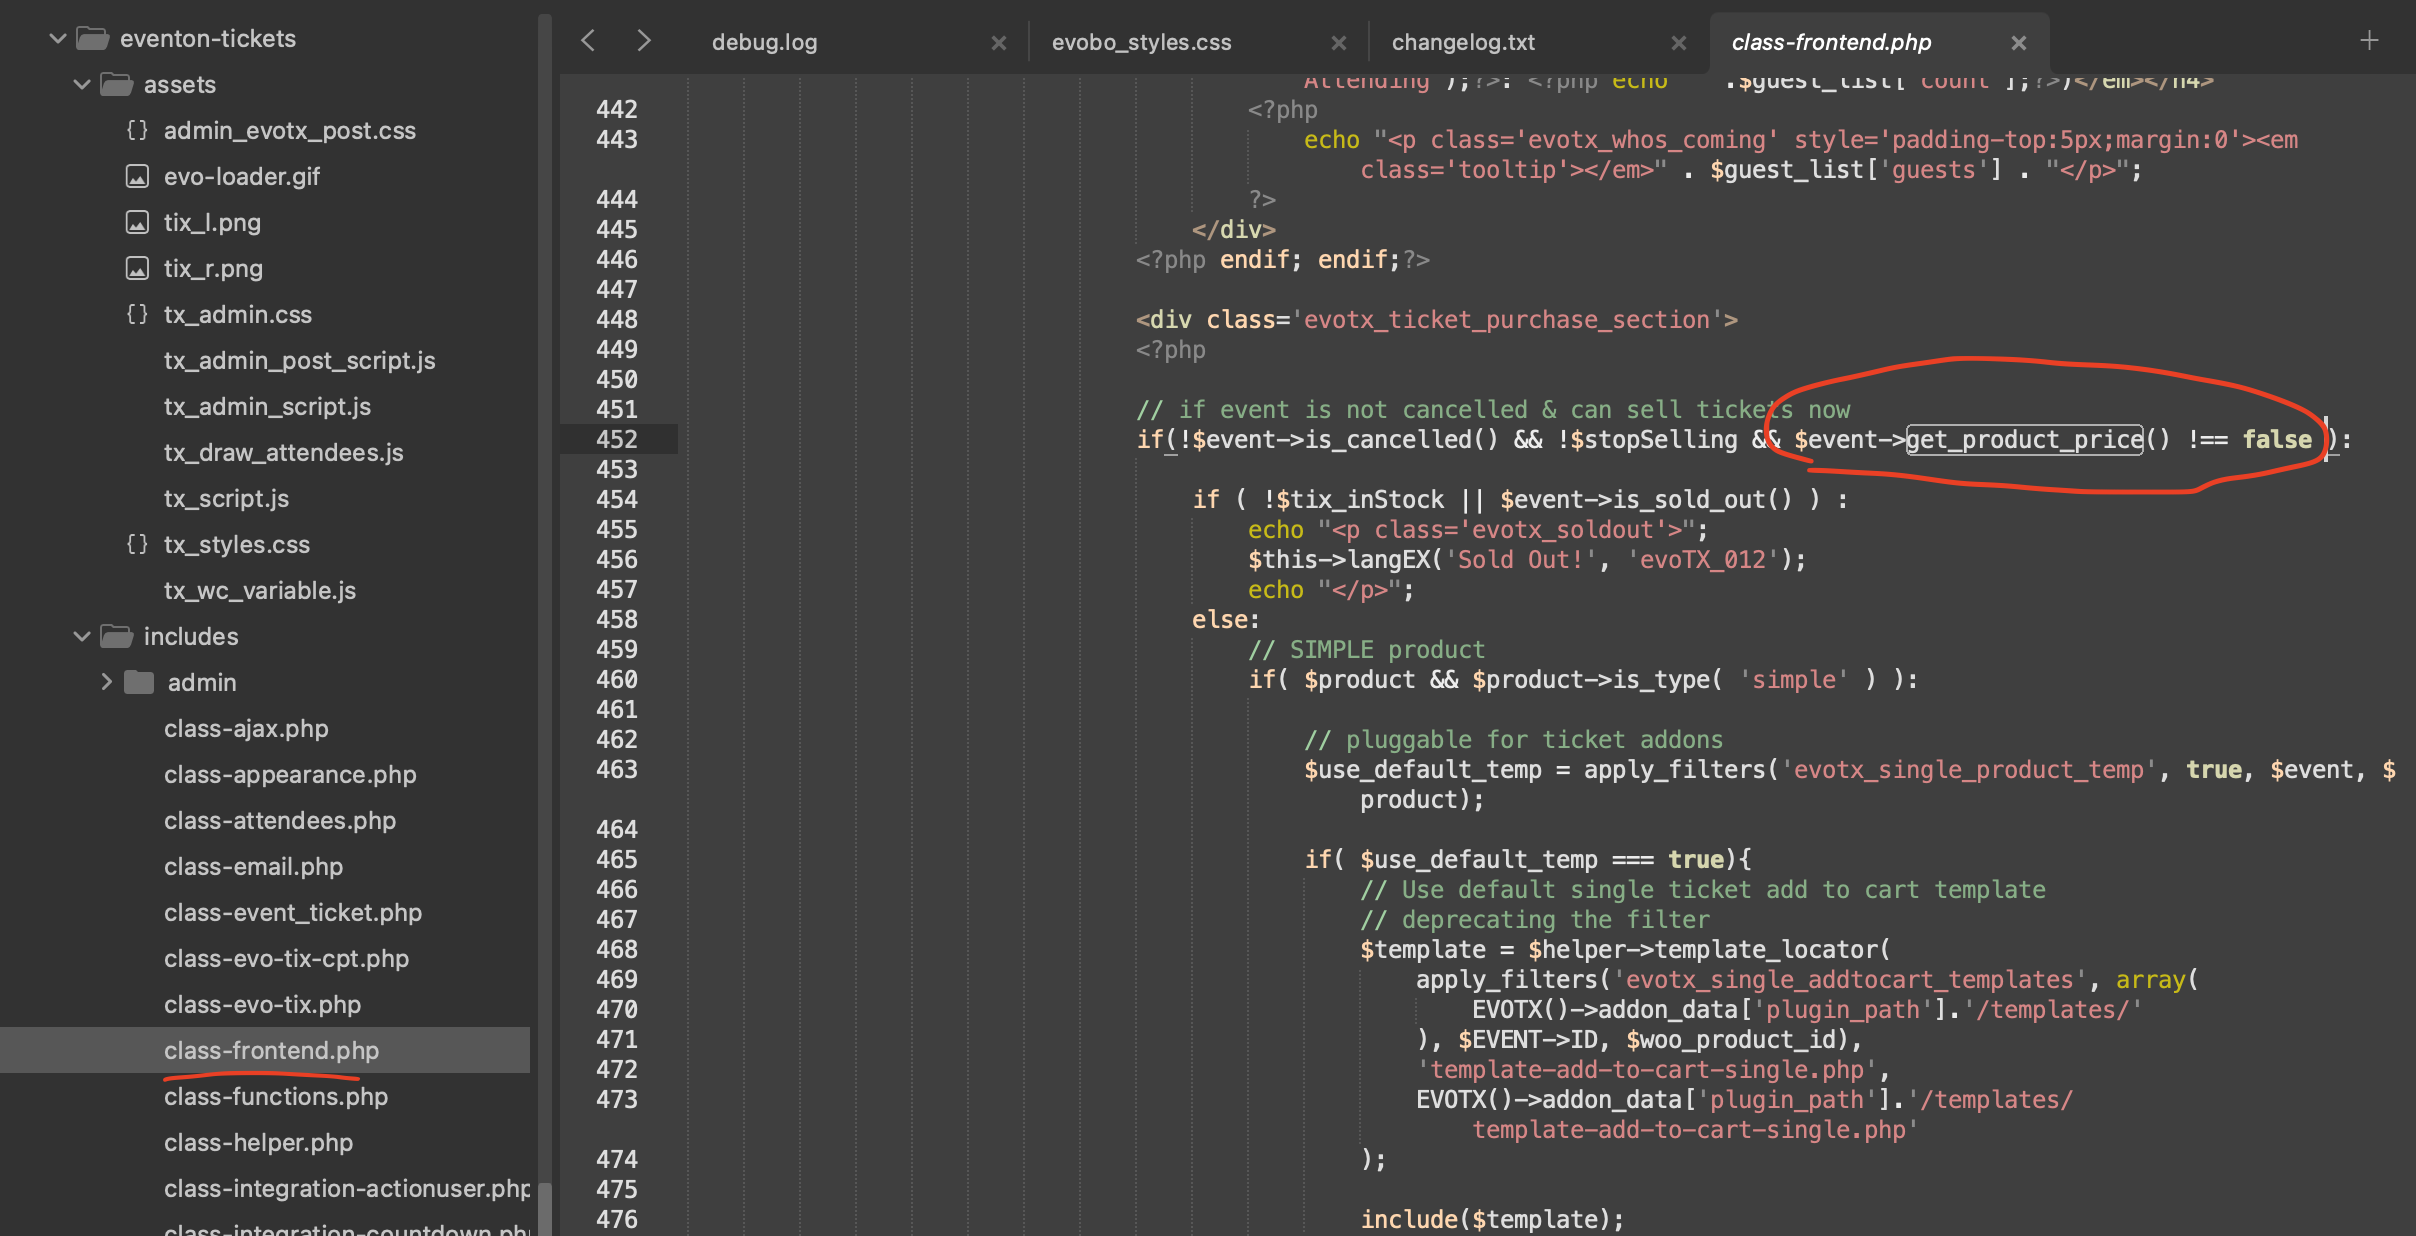The height and width of the screenshot is (1236, 2416).
Task: Switch to the evobo_styles.css tab
Action: 1141,43
